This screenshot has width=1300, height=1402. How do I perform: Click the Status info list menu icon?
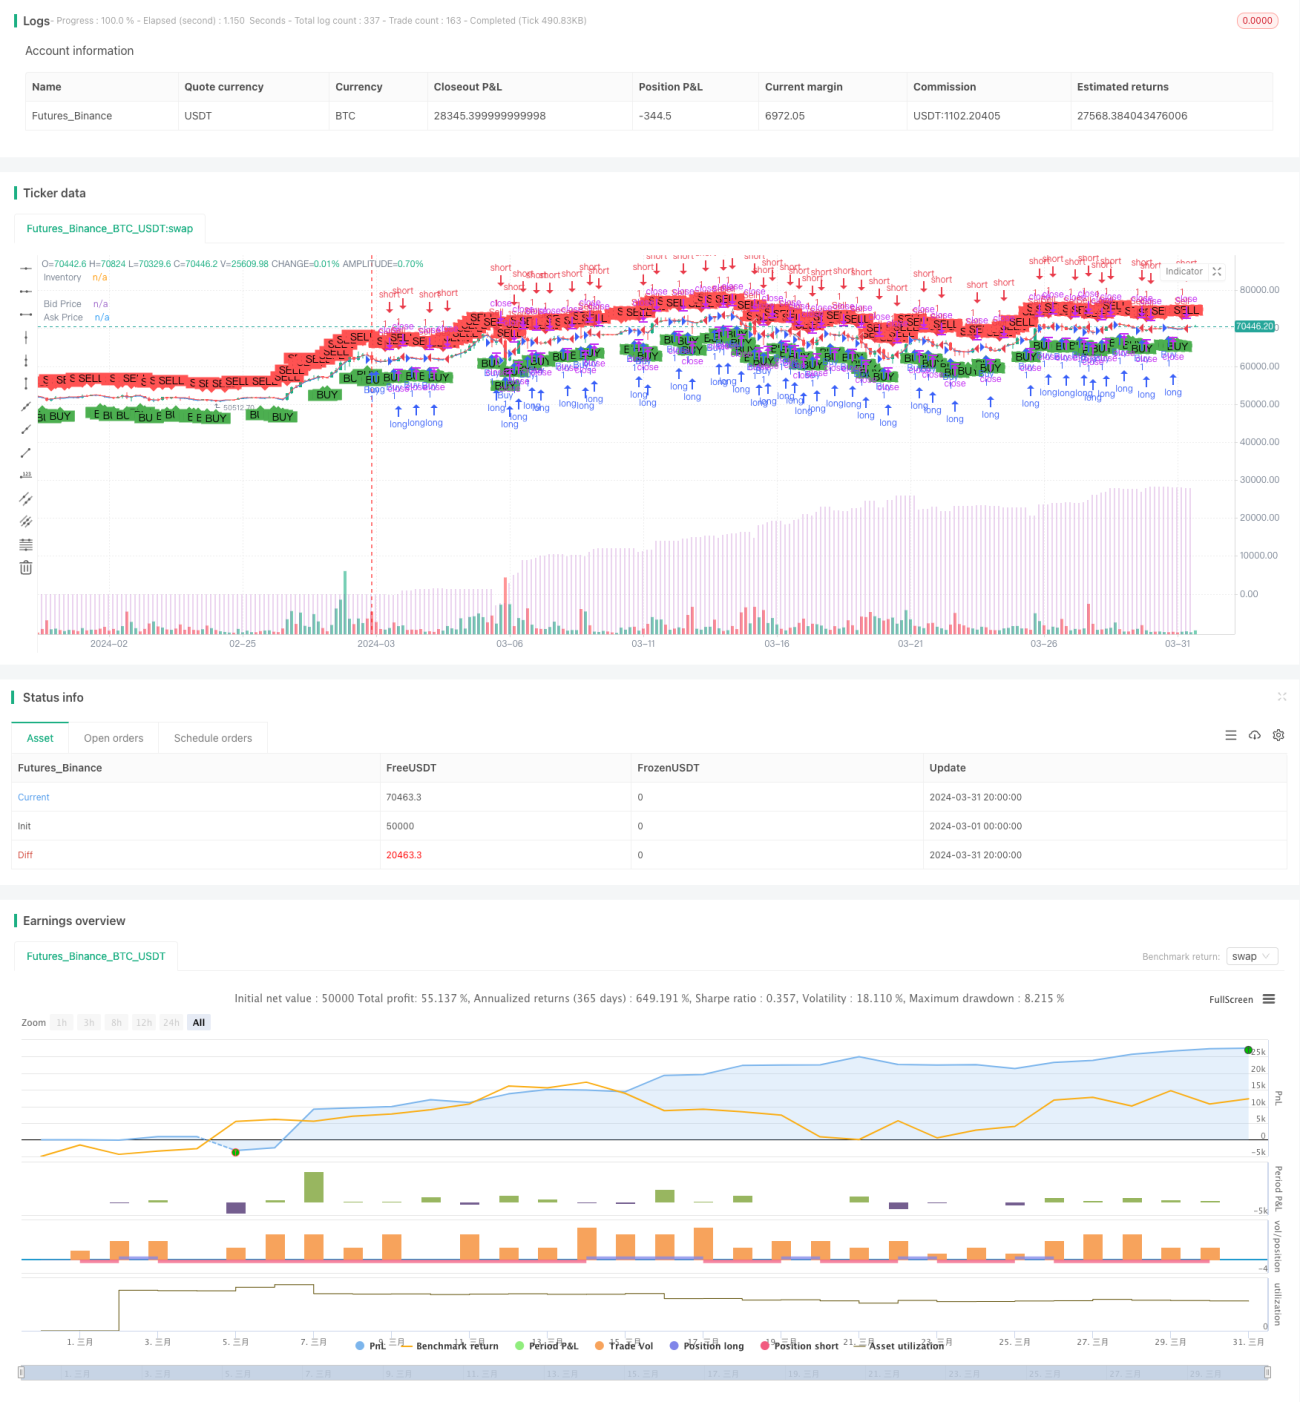tap(1231, 735)
